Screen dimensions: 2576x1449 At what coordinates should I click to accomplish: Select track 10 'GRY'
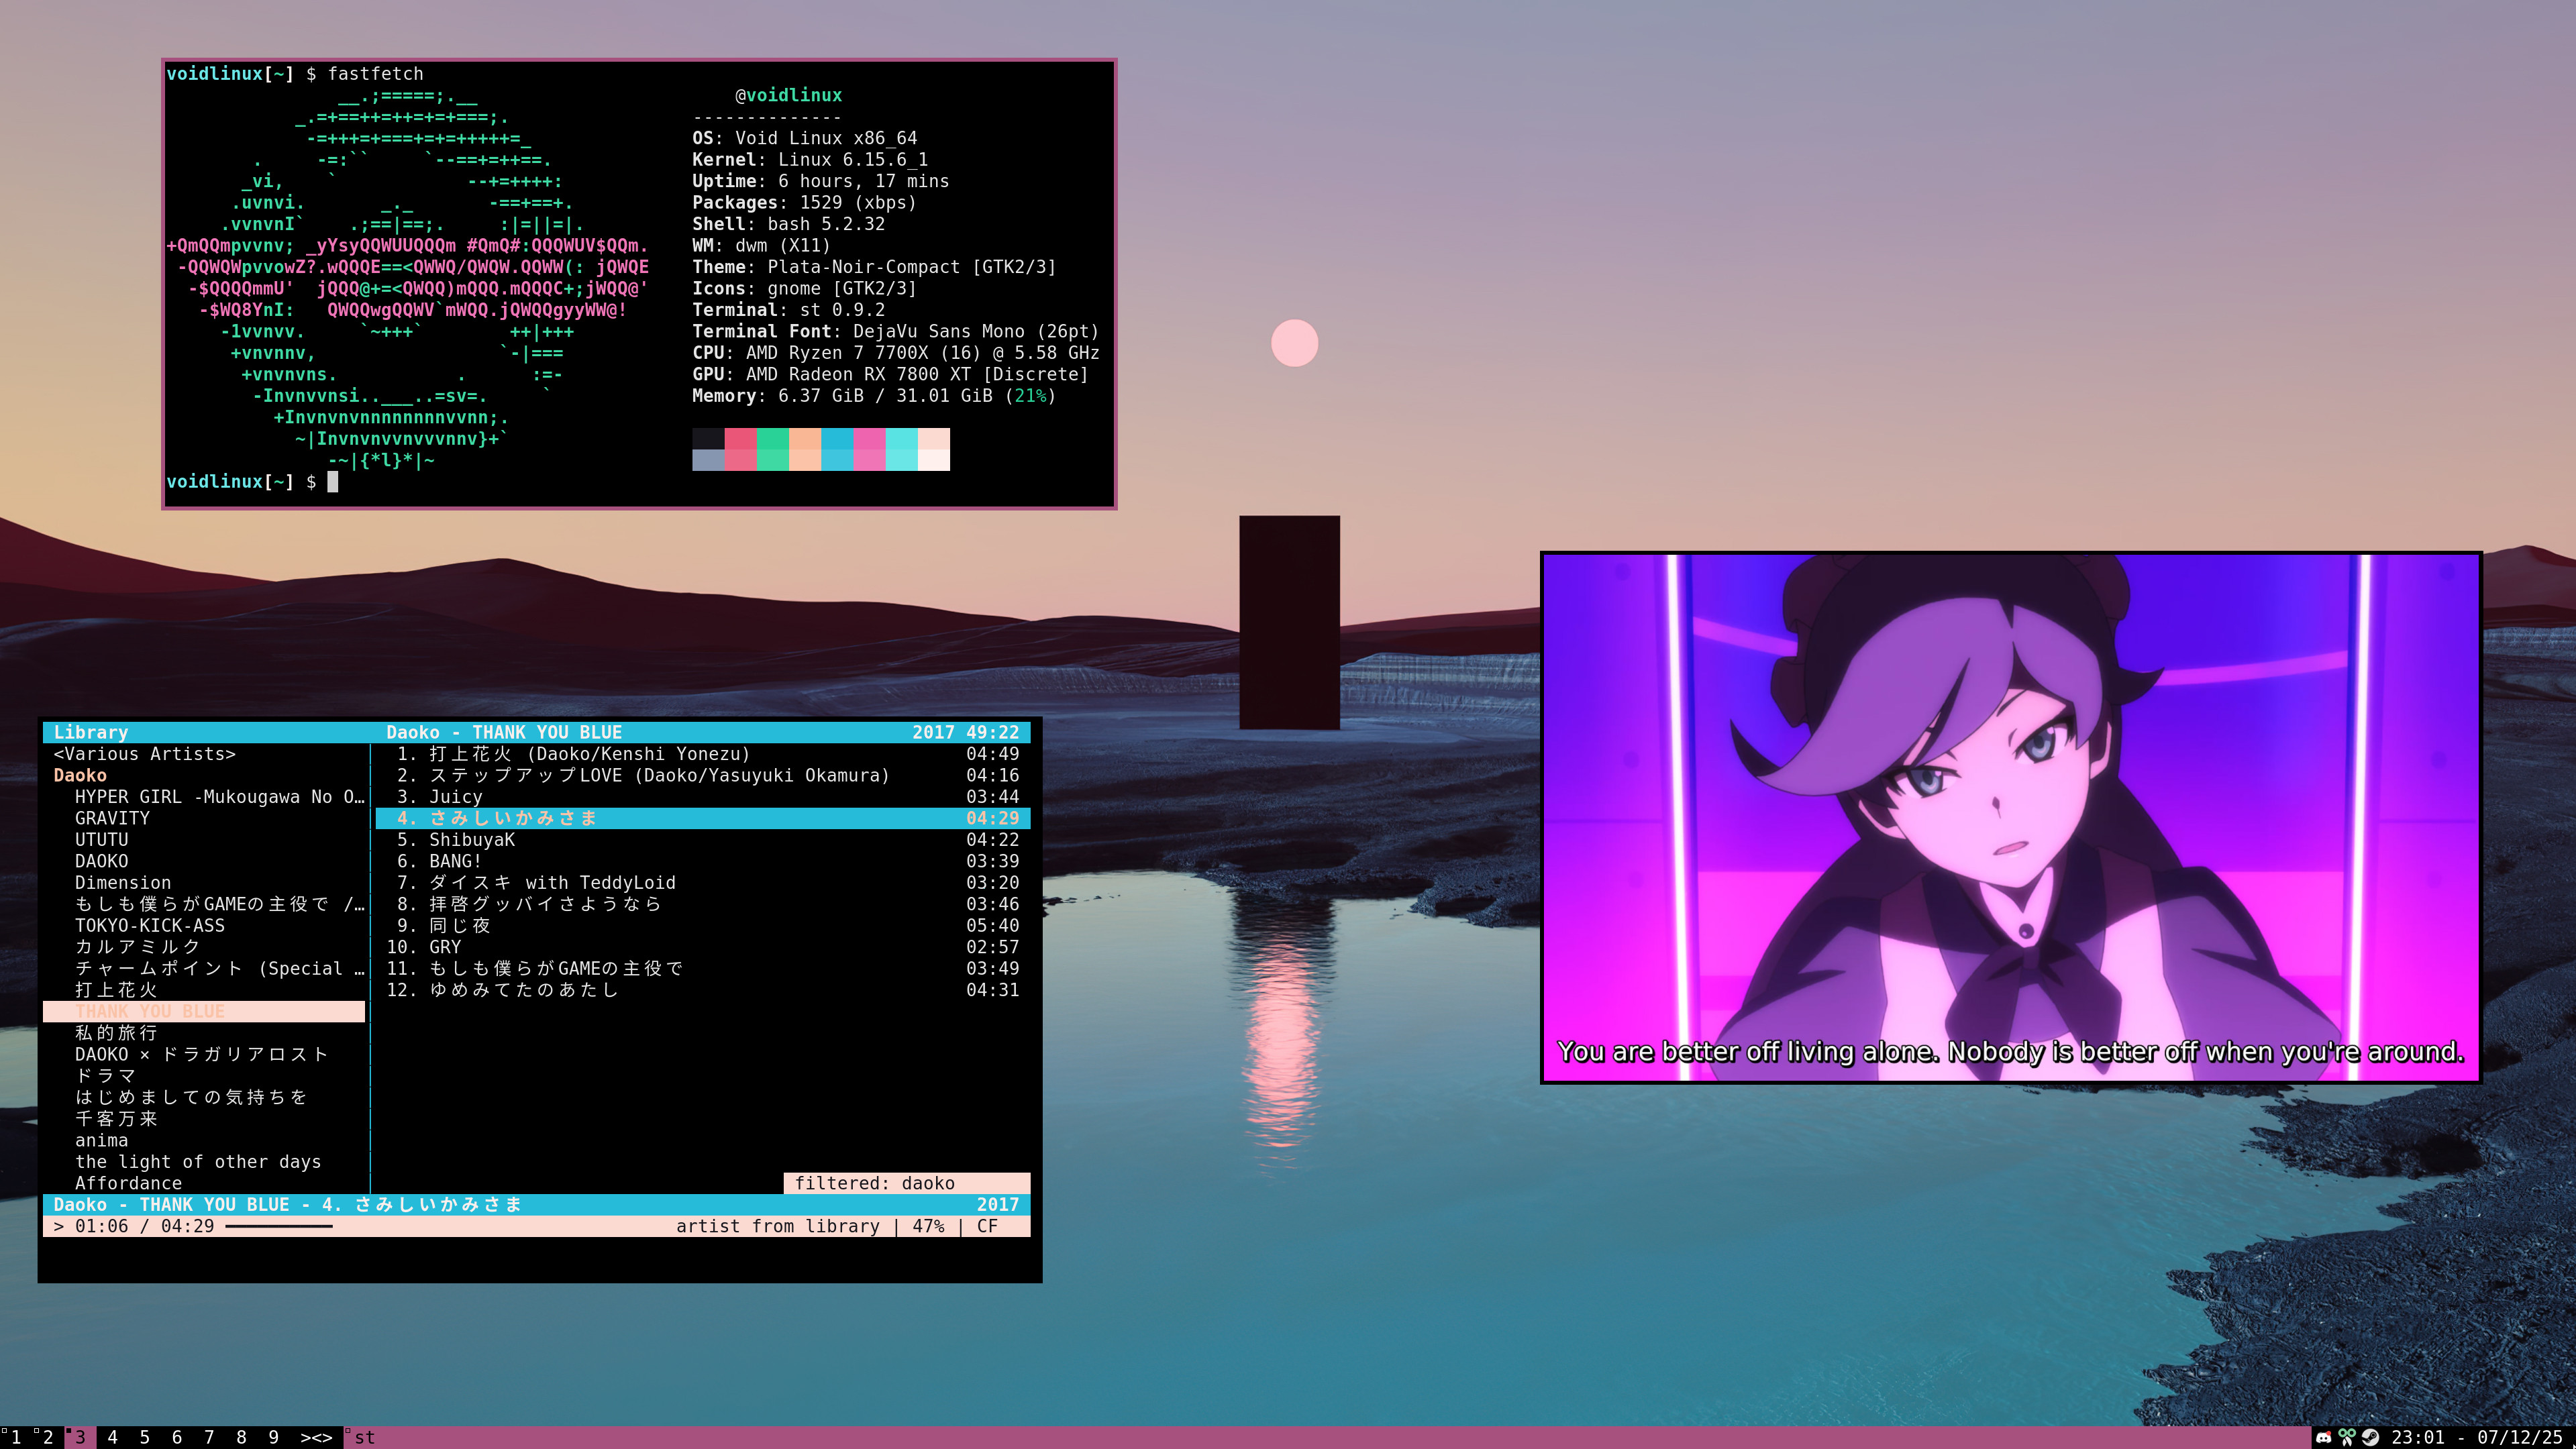coord(703,947)
